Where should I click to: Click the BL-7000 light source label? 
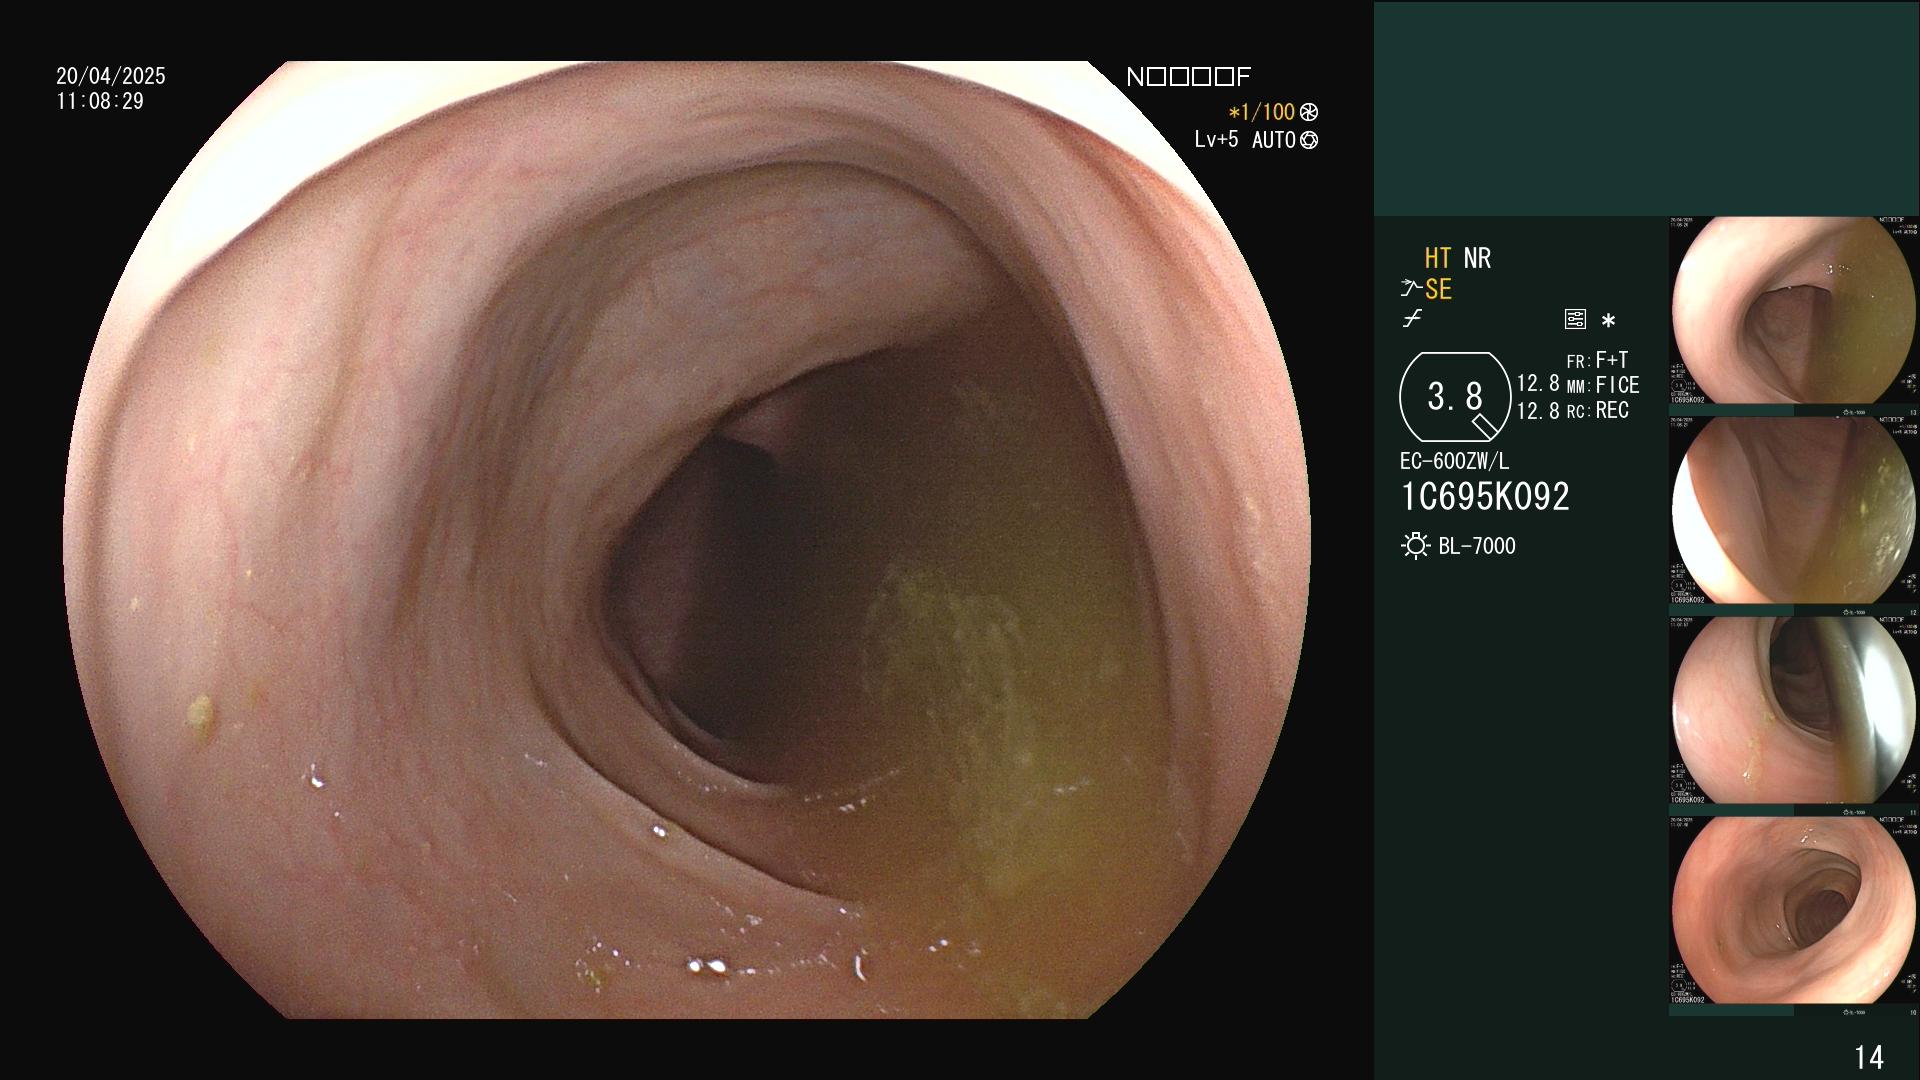1477,546
